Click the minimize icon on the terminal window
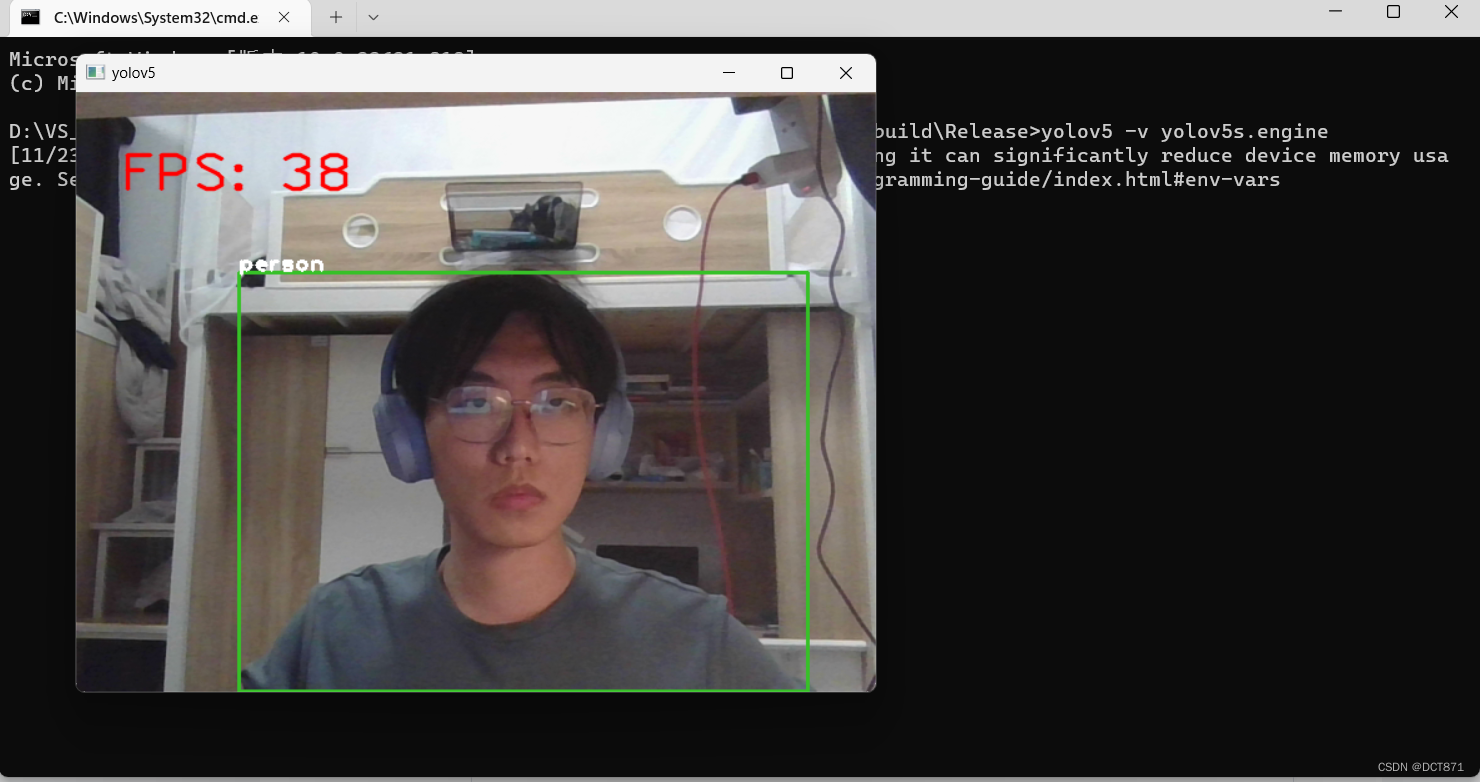This screenshot has height=782, width=1480. point(1337,12)
